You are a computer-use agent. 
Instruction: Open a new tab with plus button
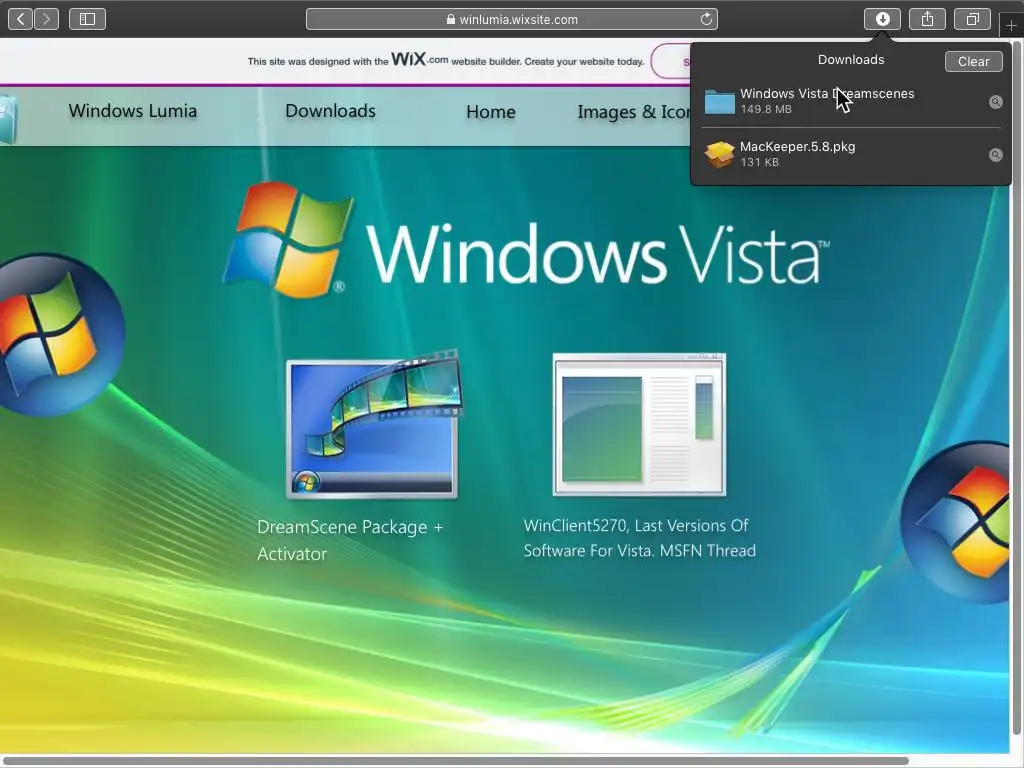(x=1011, y=25)
